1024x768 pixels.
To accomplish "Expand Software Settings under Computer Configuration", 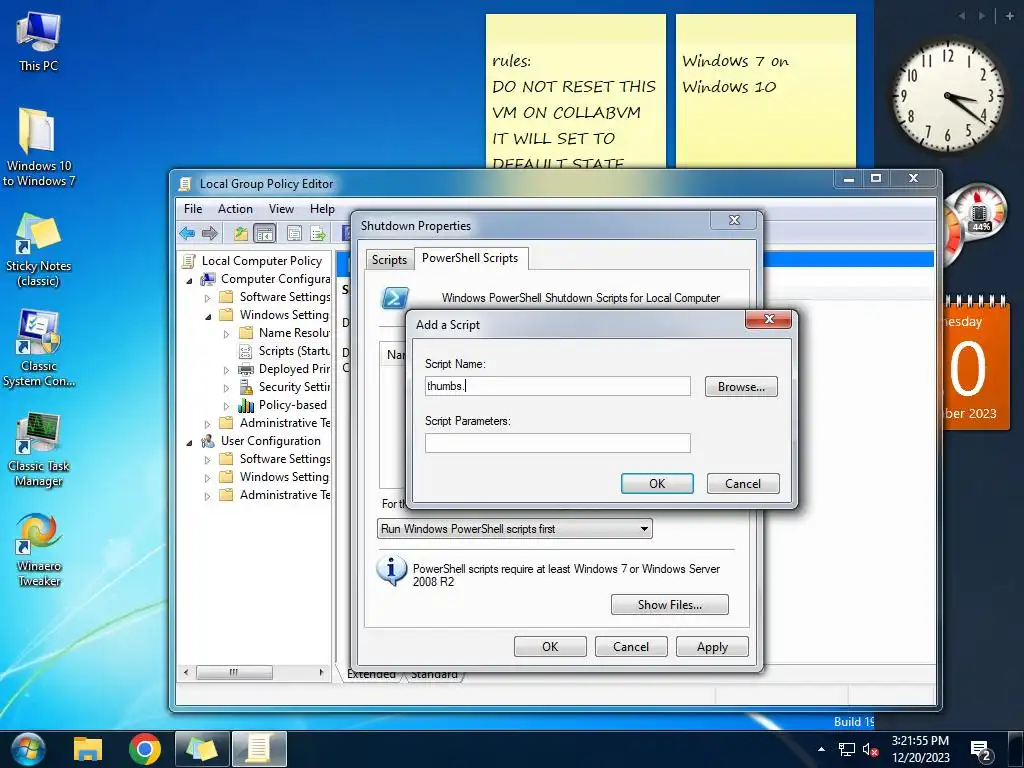I will [208, 298].
